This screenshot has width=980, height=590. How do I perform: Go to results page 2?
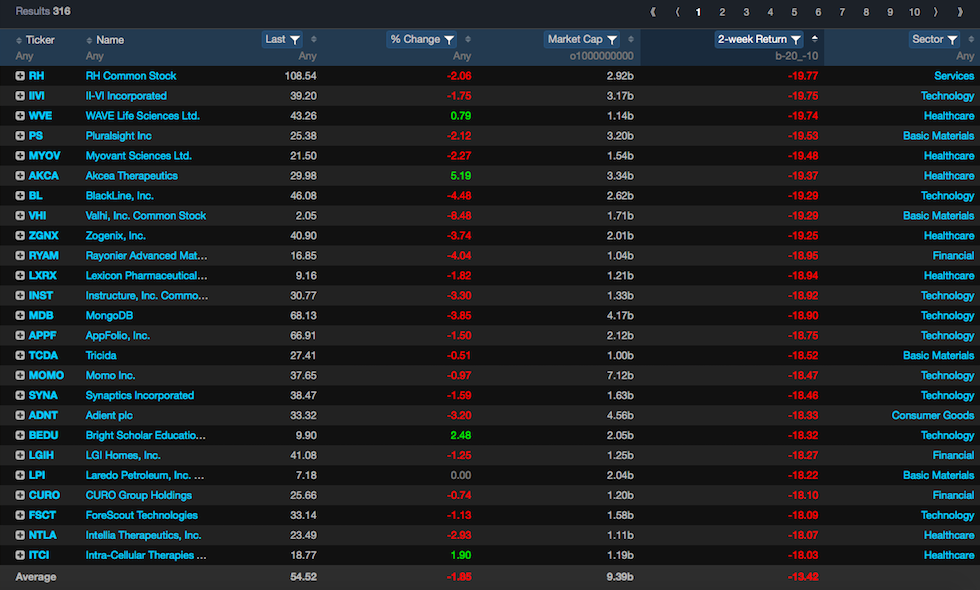[722, 12]
